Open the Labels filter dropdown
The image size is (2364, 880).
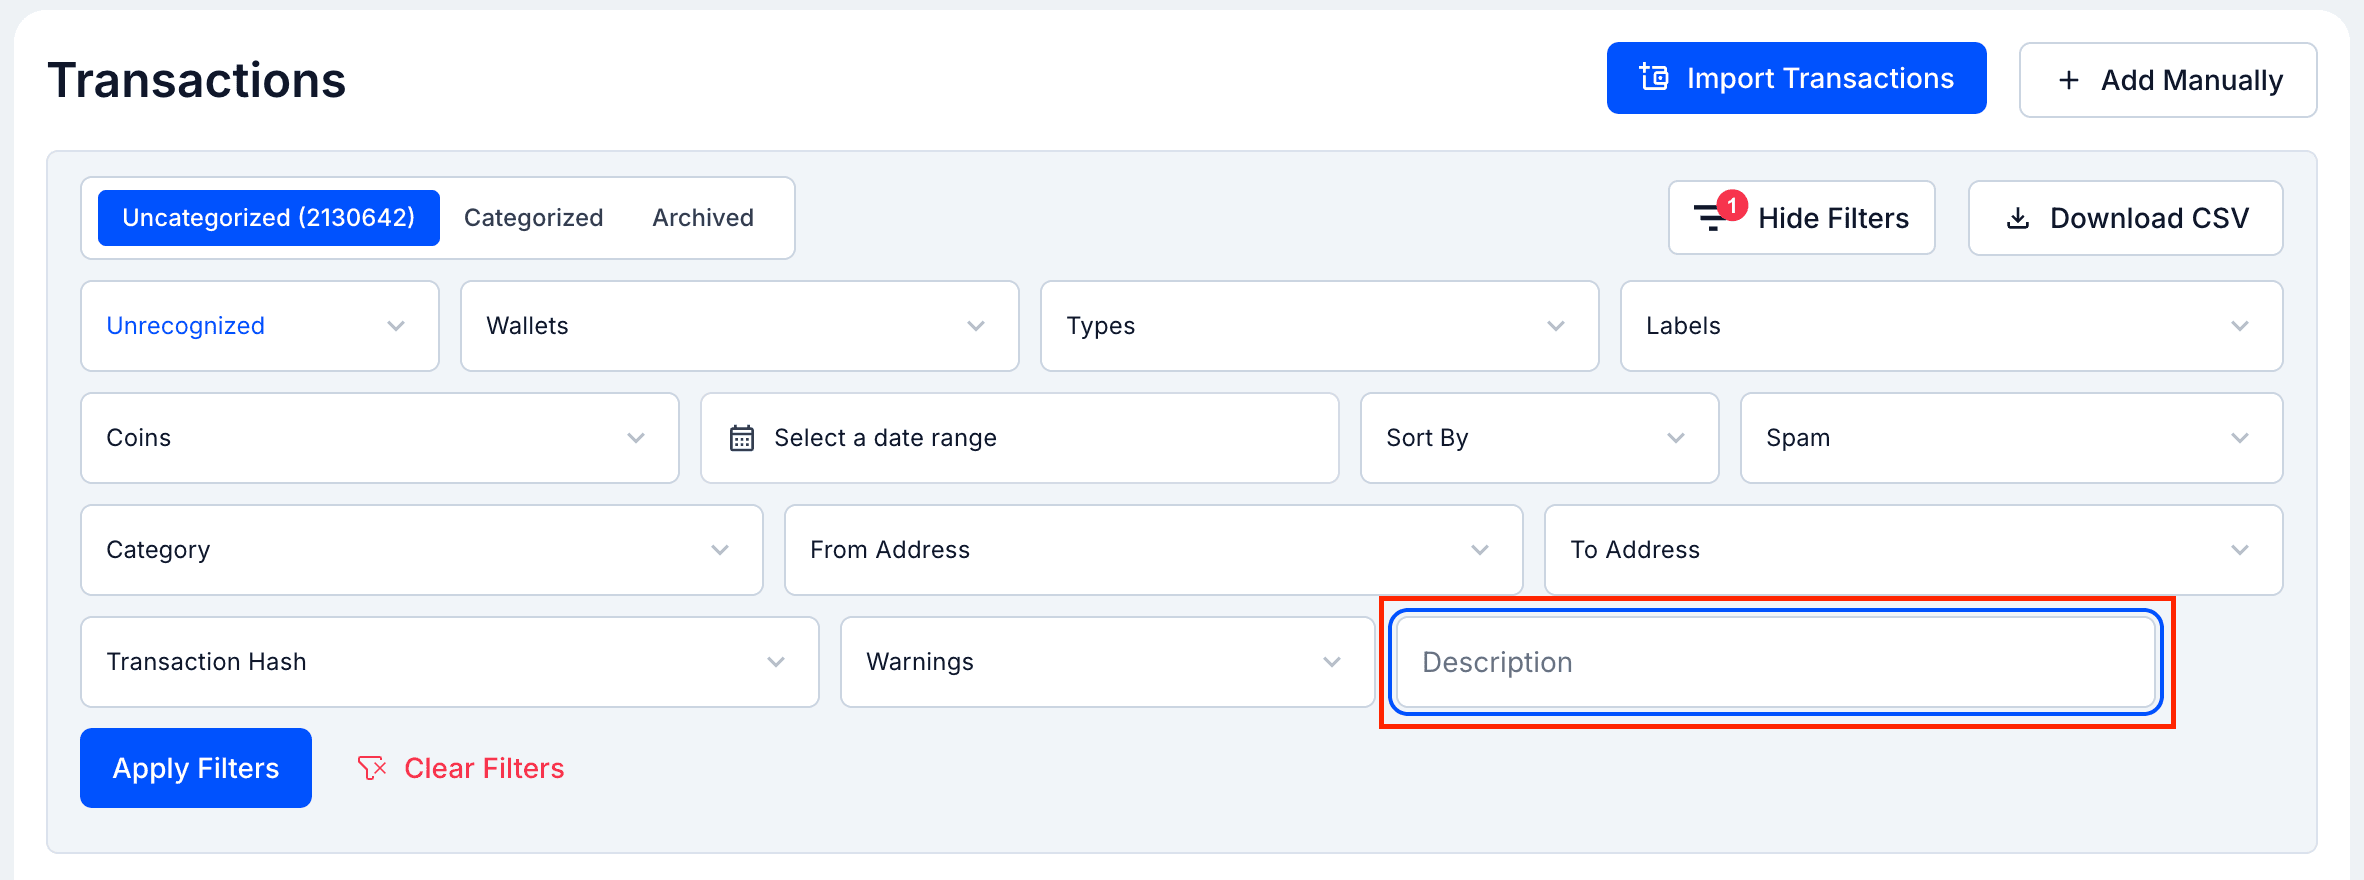tap(1950, 326)
